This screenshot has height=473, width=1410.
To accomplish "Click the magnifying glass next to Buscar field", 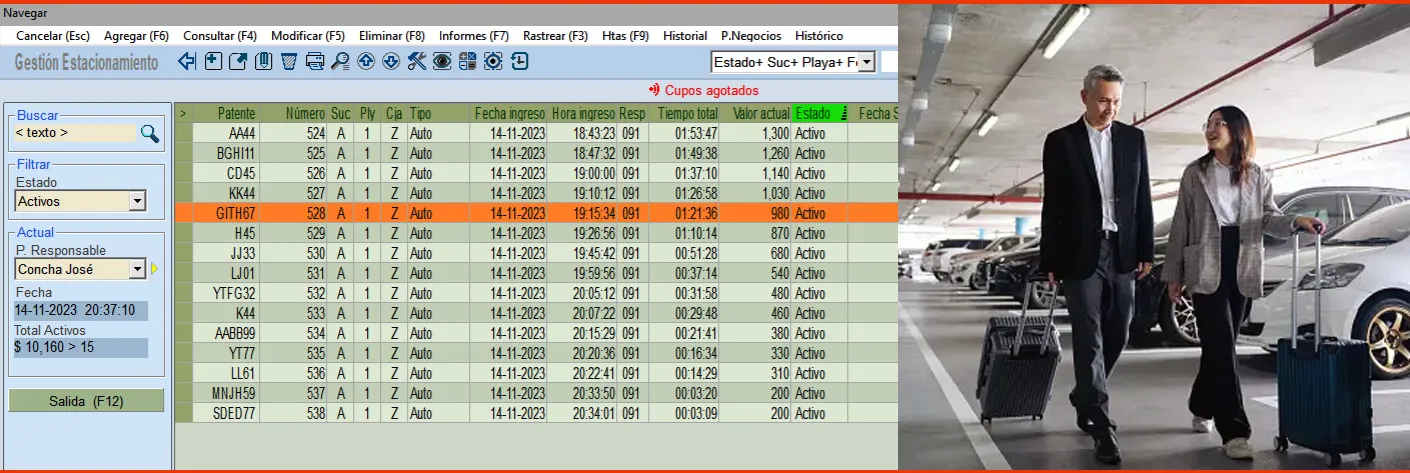I will tap(149, 133).
